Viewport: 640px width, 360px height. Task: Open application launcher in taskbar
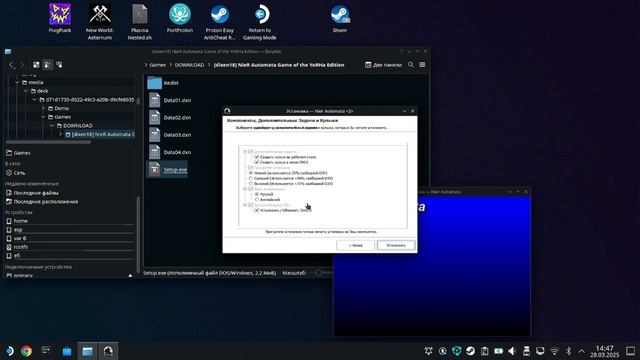coord(9,351)
